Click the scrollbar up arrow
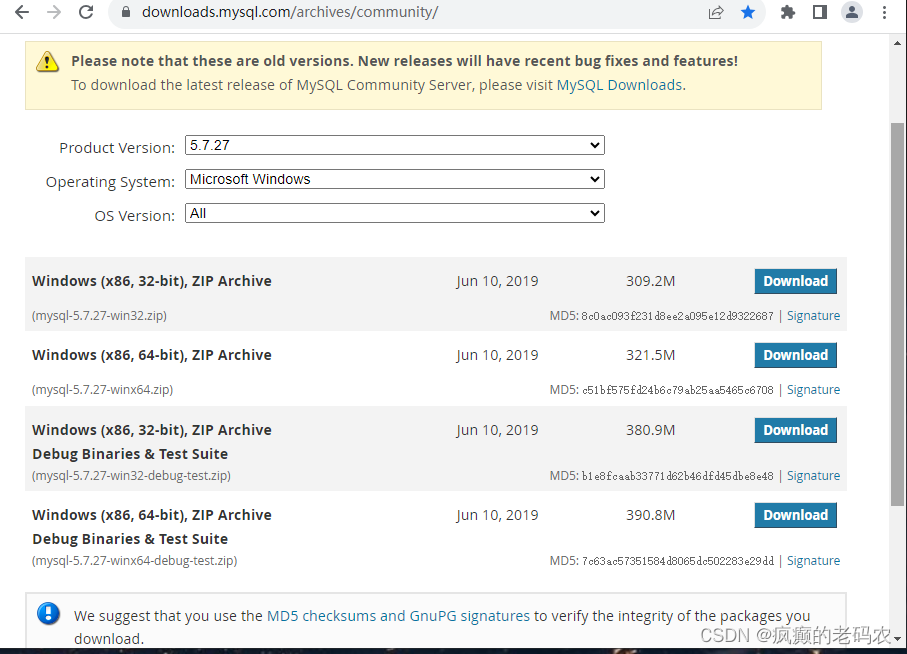The width and height of the screenshot is (907, 654). [897, 43]
